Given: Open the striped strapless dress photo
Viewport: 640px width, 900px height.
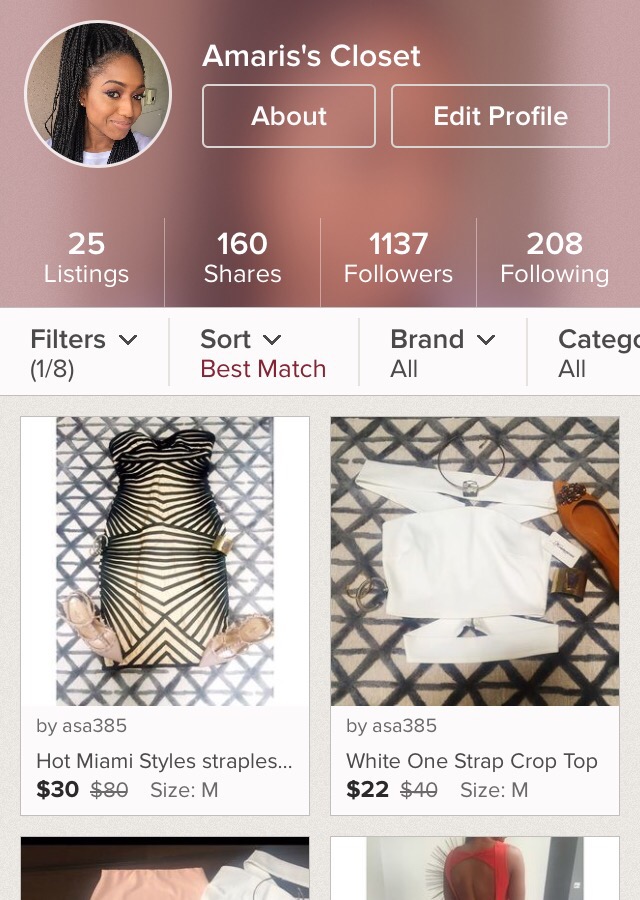Looking at the screenshot, I should [165, 561].
